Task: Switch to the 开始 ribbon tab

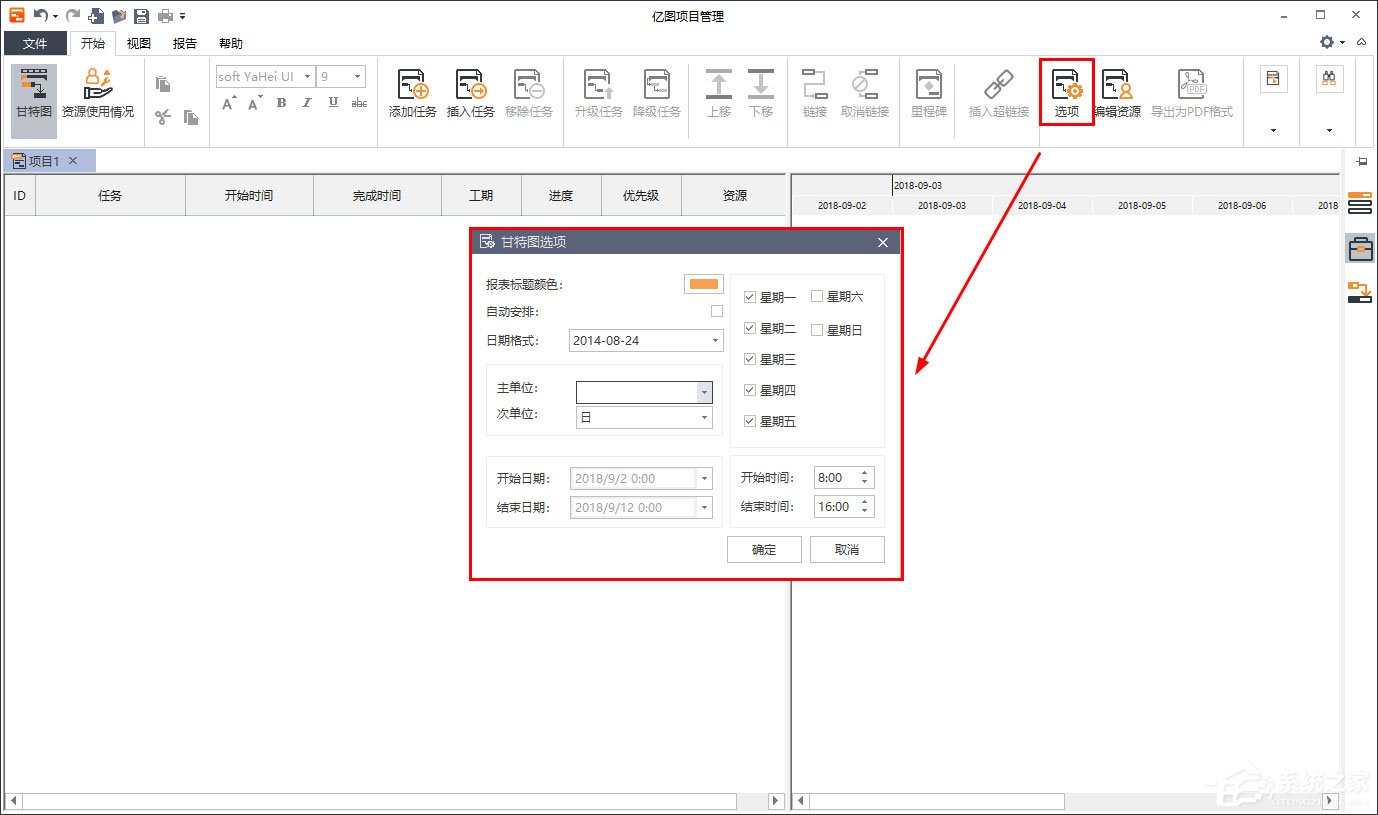Action: pos(93,43)
